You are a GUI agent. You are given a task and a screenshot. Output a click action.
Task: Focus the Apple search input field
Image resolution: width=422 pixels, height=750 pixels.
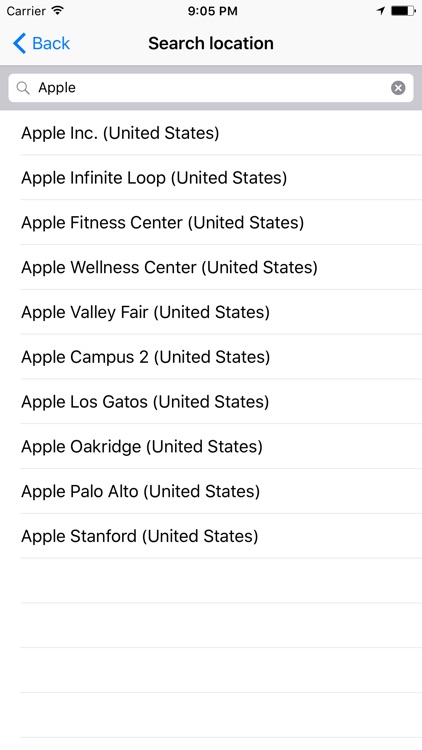211,88
